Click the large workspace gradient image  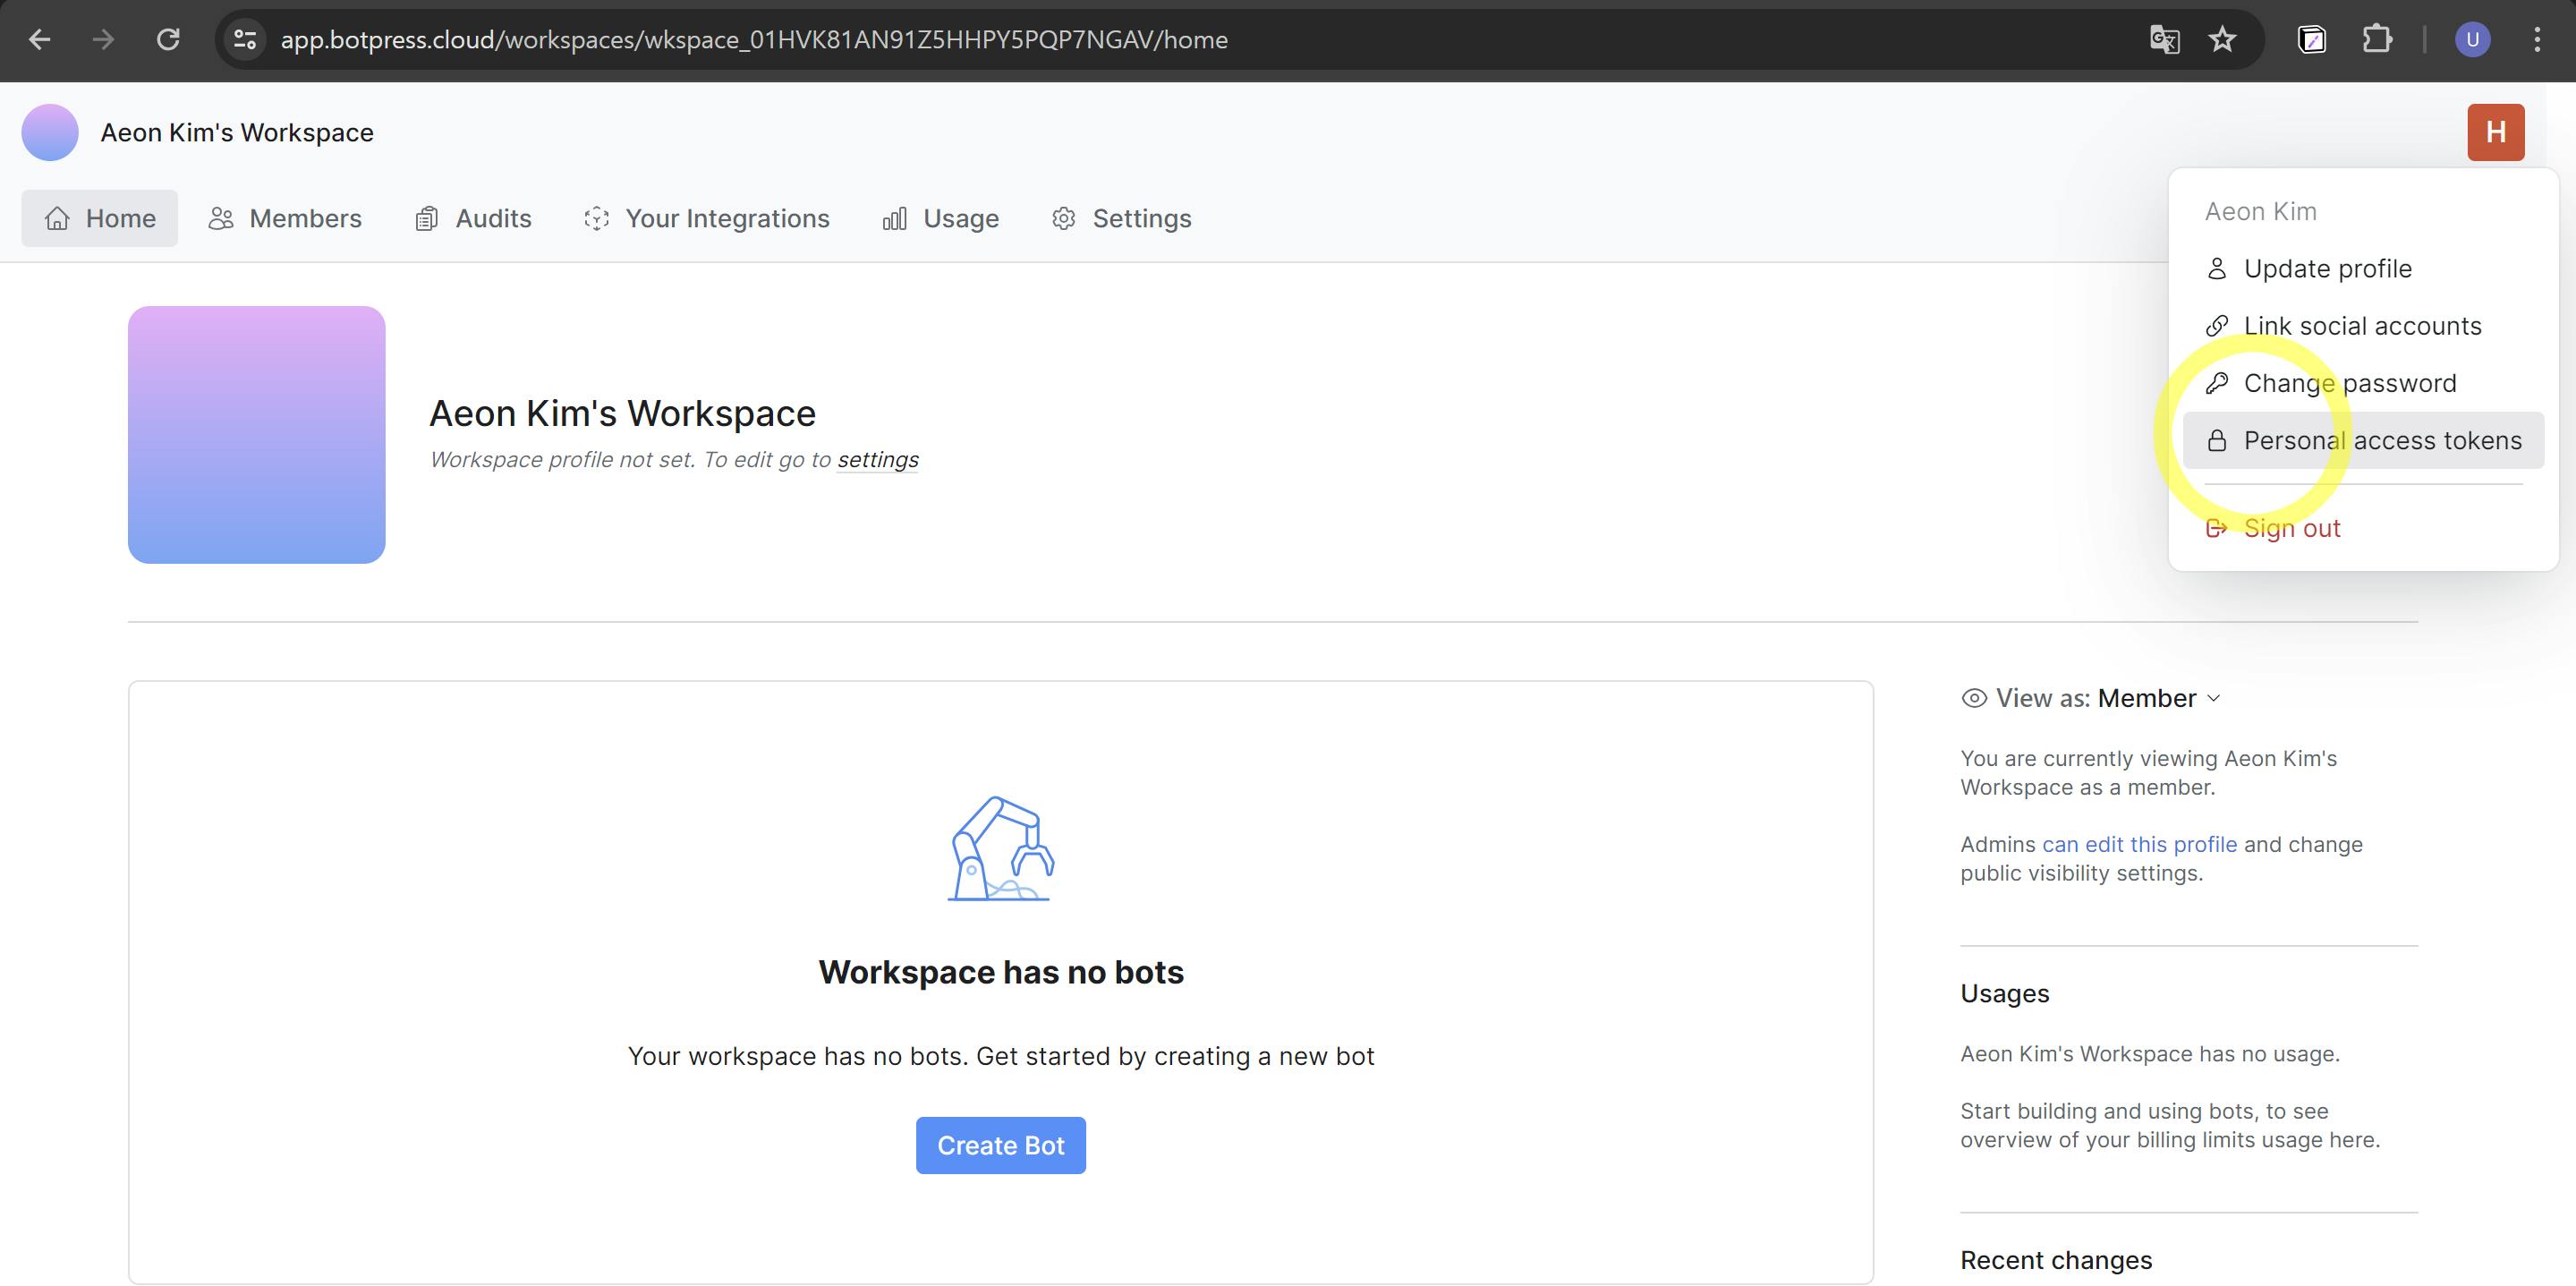click(x=256, y=434)
